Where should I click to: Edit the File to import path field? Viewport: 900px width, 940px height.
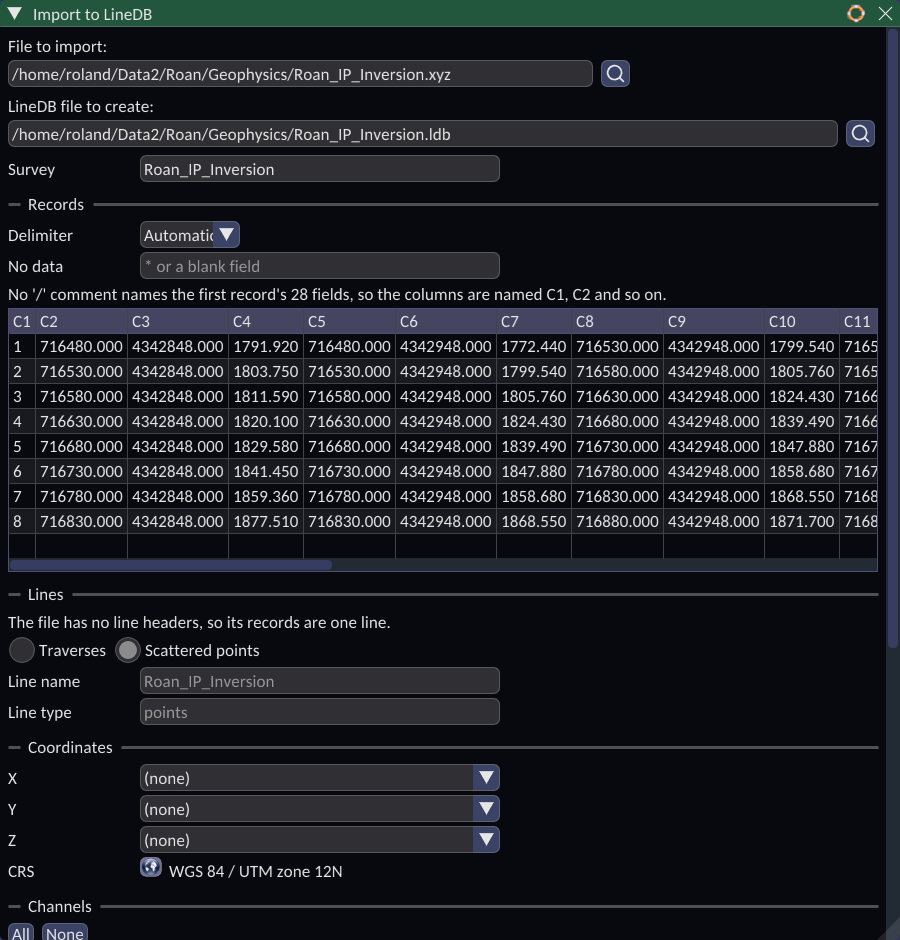pyautogui.click(x=300, y=74)
